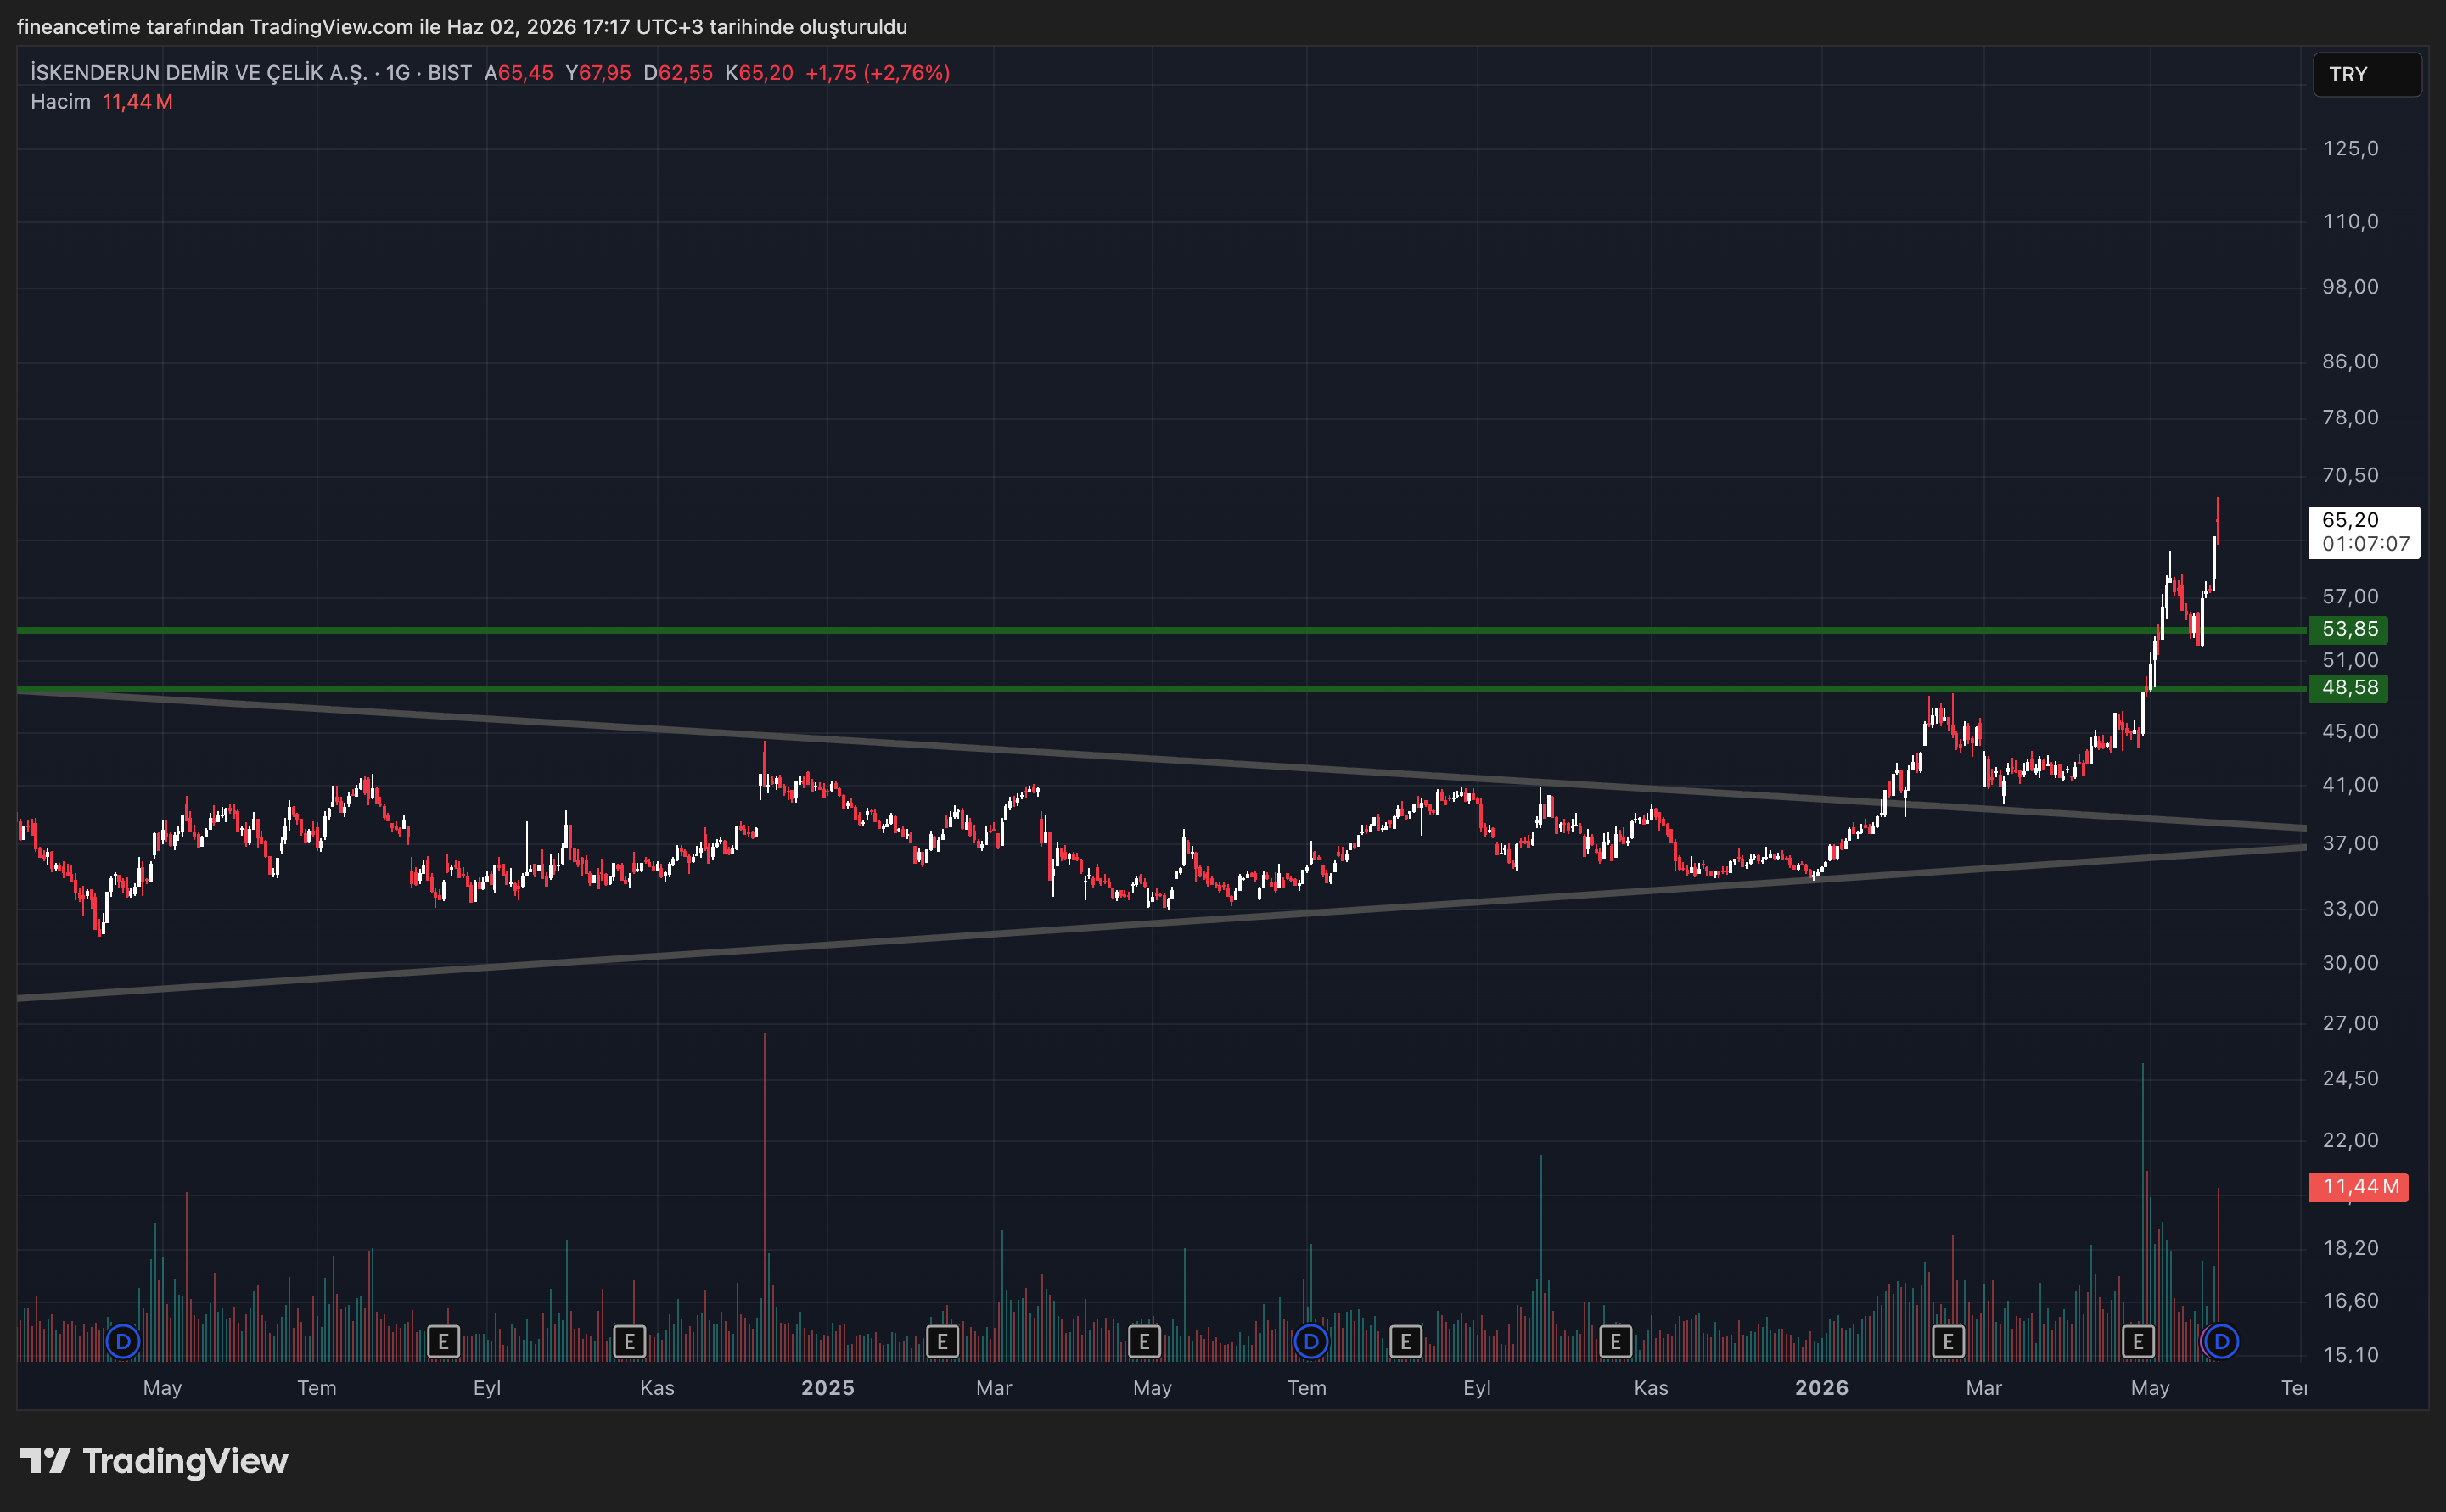The width and height of the screenshot is (2446, 1512).
Task: Open the latest dividend D marker by last candle
Action: [2220, 1341]
